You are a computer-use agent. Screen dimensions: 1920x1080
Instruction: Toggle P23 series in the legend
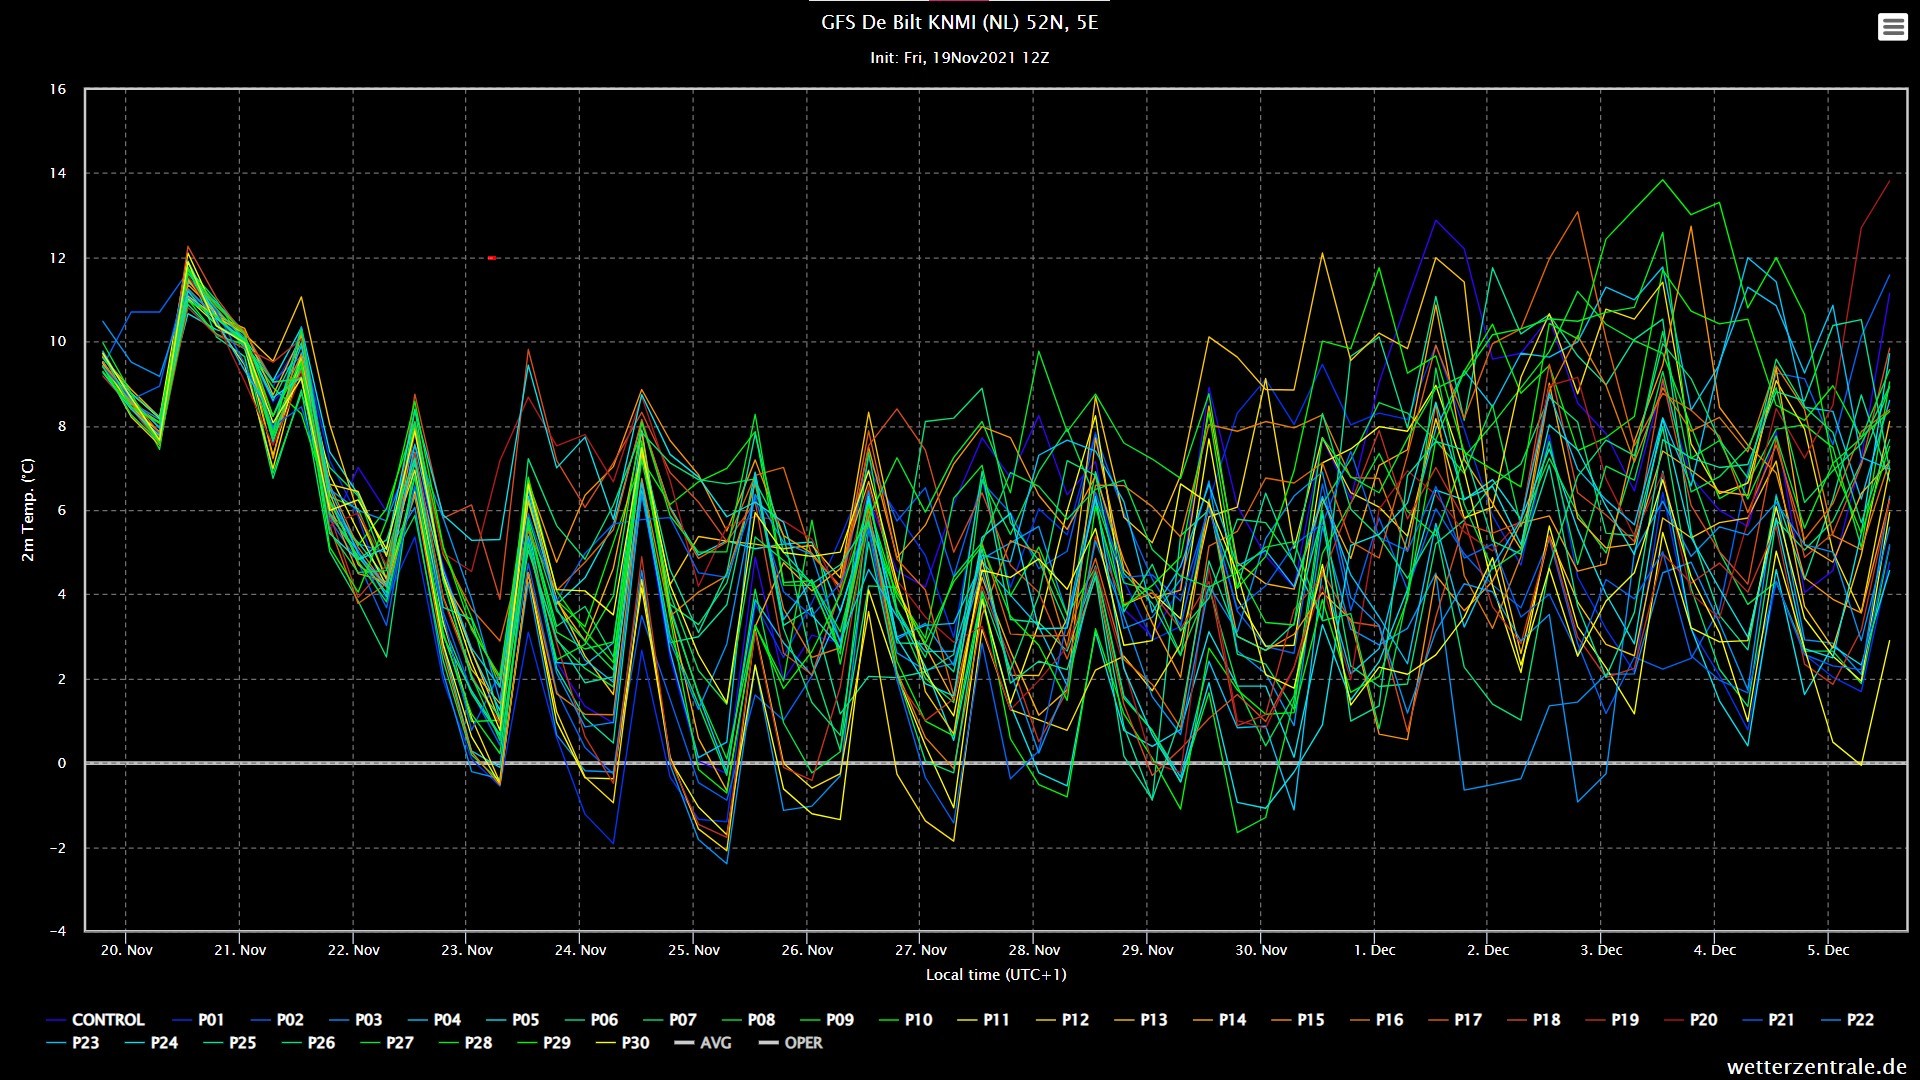click(x=73, y=1043)
